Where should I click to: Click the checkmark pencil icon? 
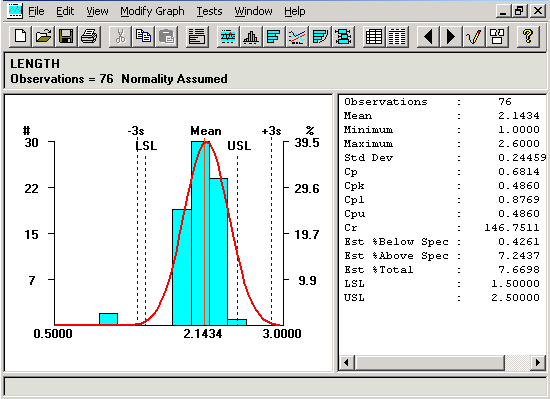474,36
